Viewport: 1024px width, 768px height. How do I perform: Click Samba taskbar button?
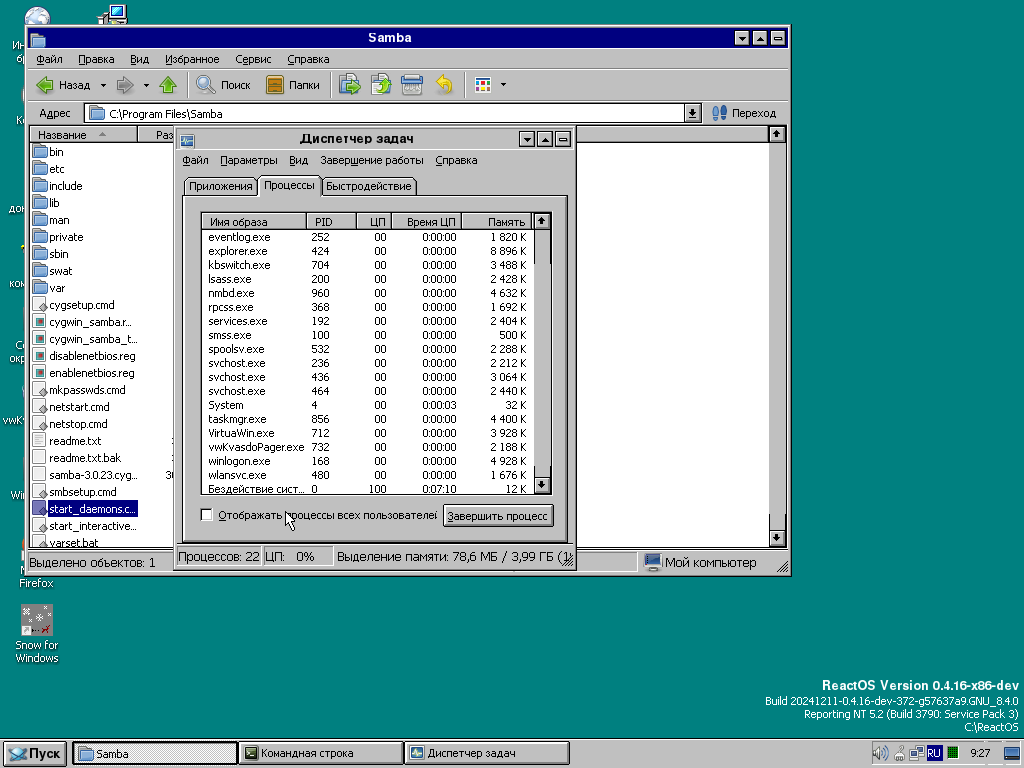pos(155,753)
